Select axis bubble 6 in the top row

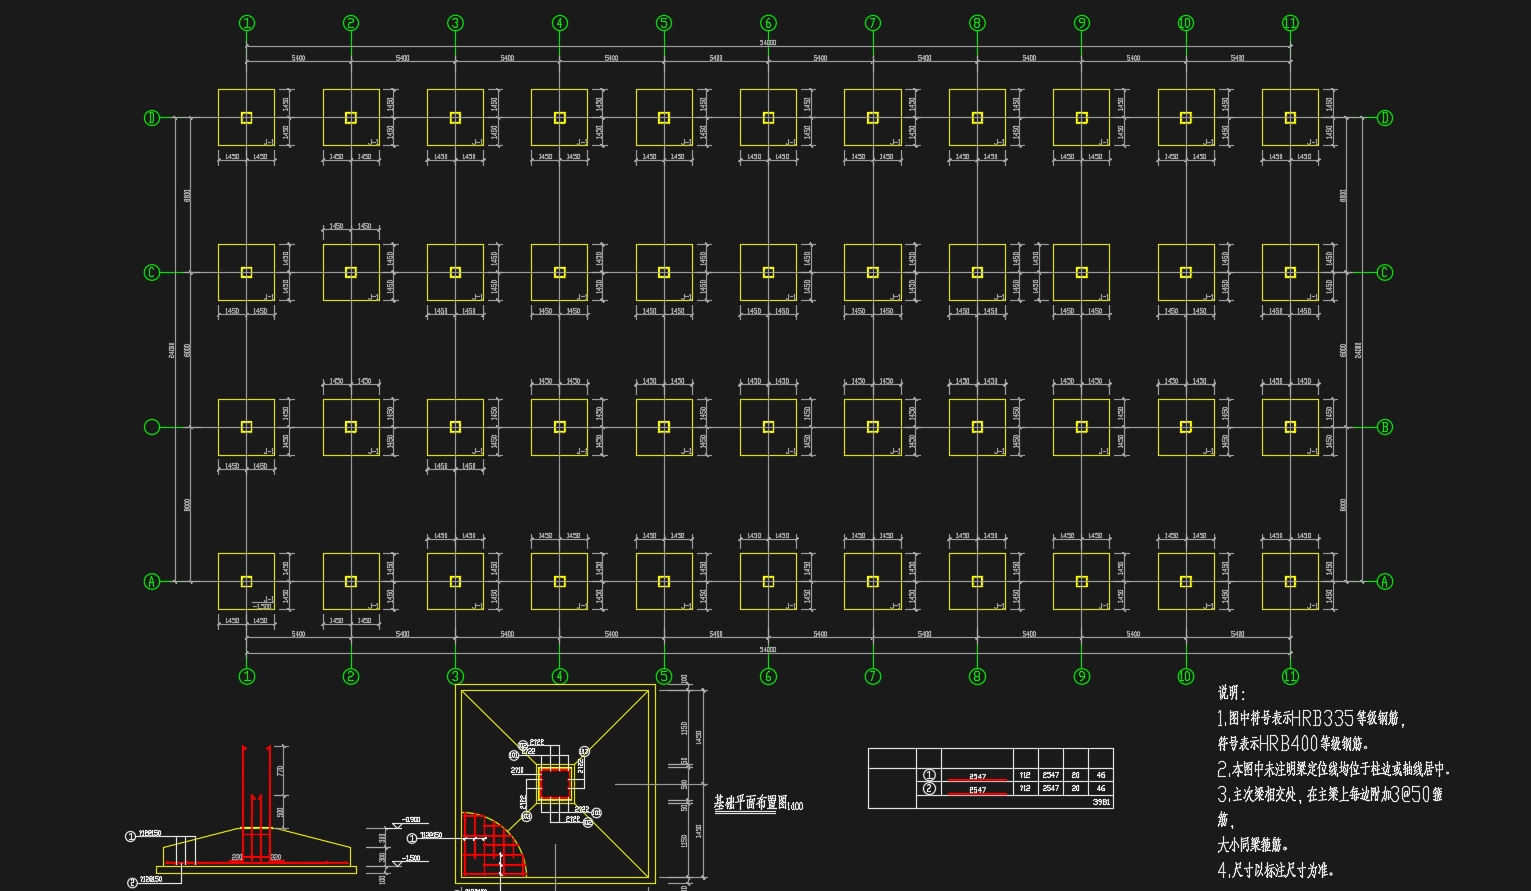(x=768, y=23)
